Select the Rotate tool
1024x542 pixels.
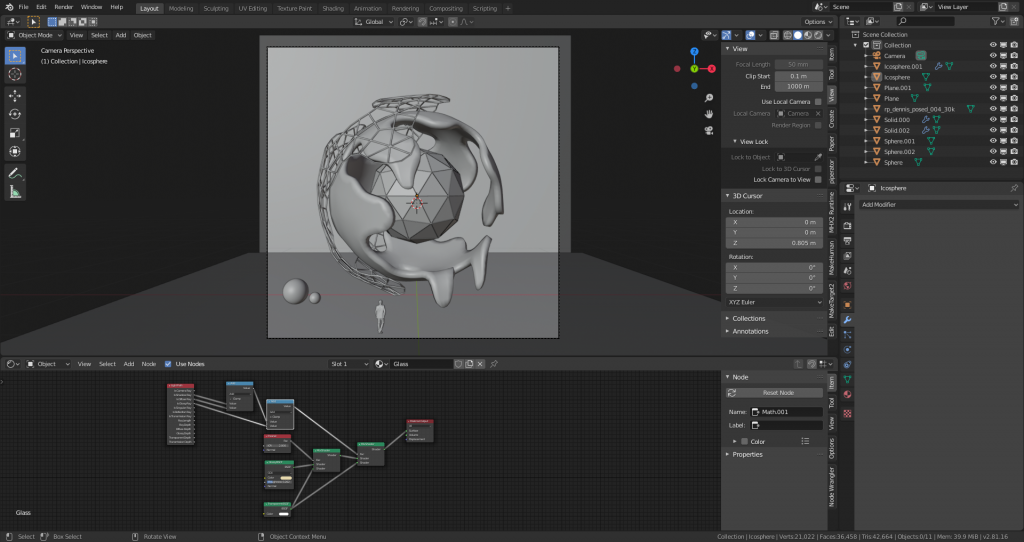(x=14, y=114)
